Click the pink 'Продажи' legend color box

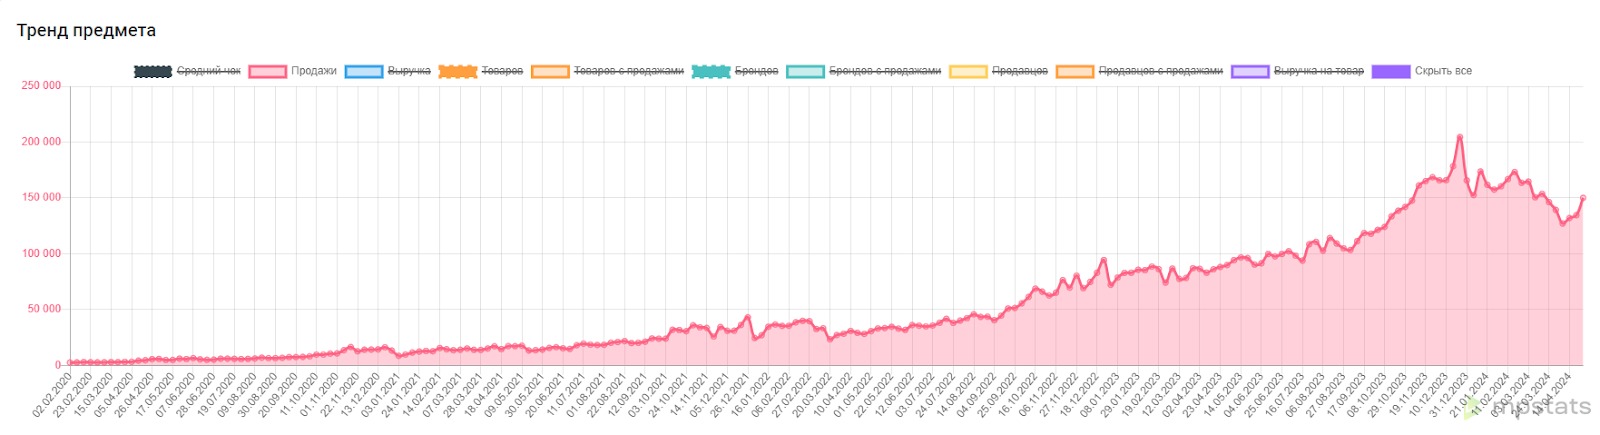click(268, 71)
